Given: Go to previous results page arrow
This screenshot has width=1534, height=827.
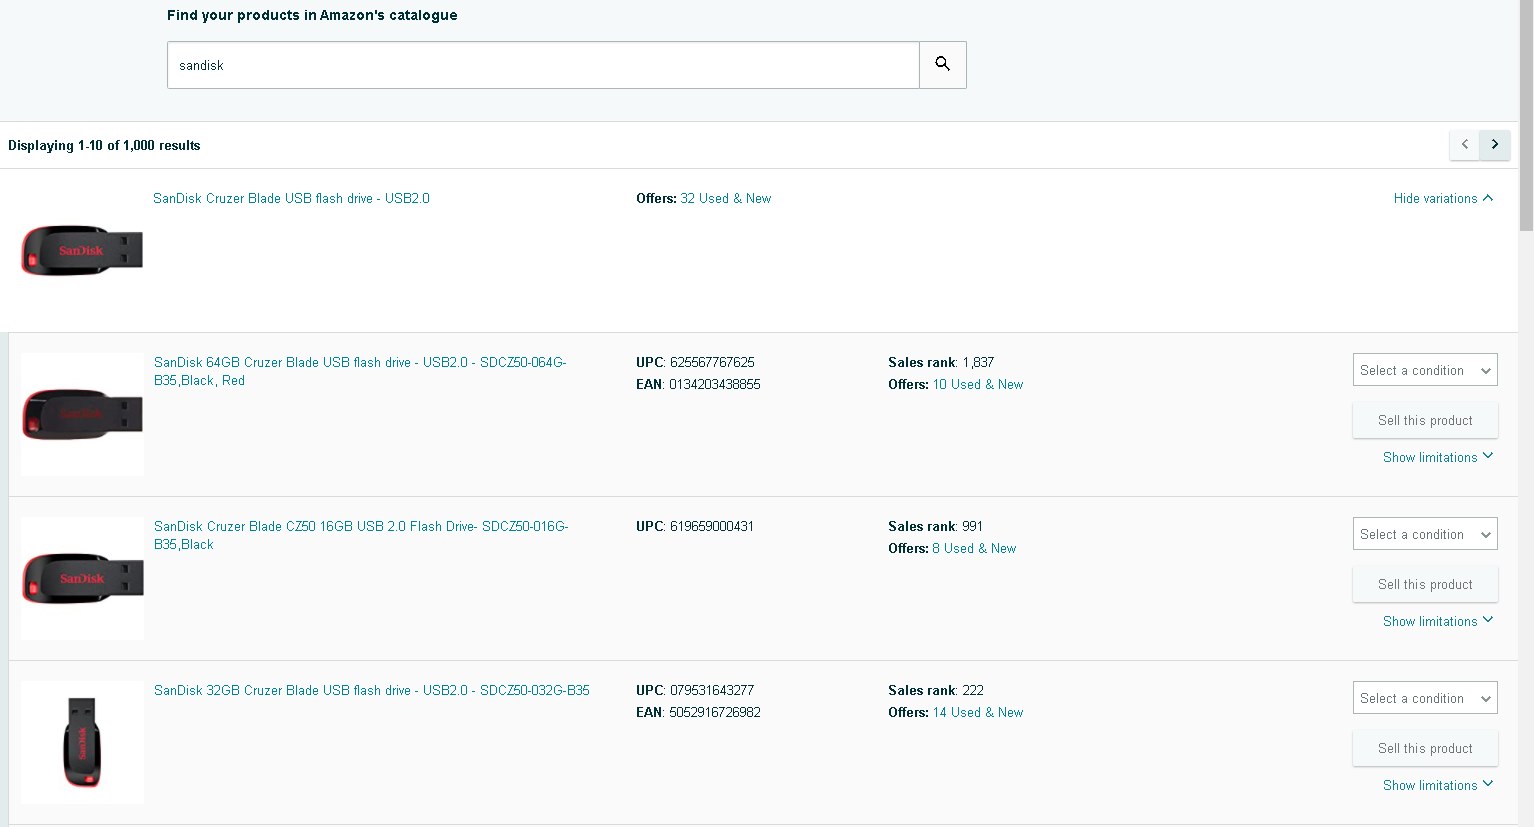Looking at the screenshot, I should pyautogui.click(x=1465, y=145).
